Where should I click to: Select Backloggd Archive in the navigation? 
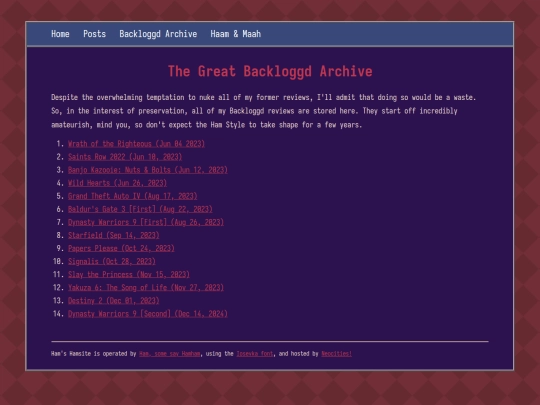(158, 34)
